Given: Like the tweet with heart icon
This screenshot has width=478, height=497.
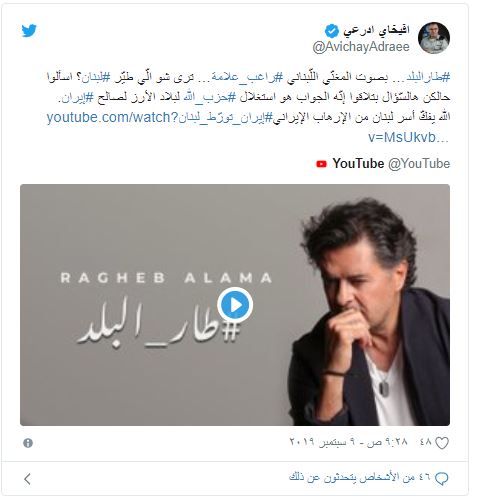Looking at the screenshot, I should tap(442, 443).
